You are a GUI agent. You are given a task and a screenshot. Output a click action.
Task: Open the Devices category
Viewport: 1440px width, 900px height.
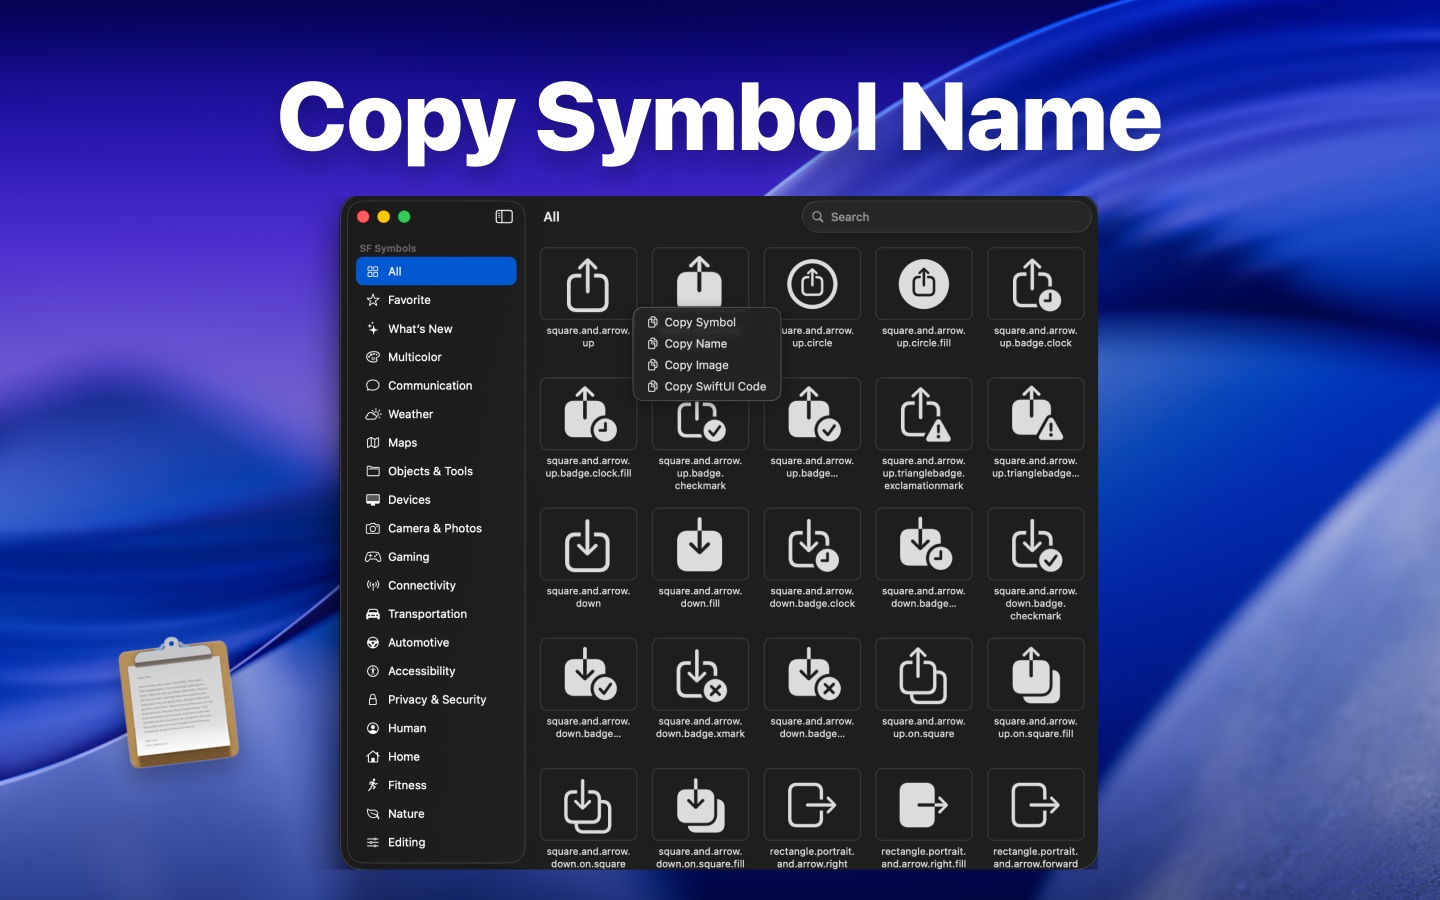pos(436,499)
